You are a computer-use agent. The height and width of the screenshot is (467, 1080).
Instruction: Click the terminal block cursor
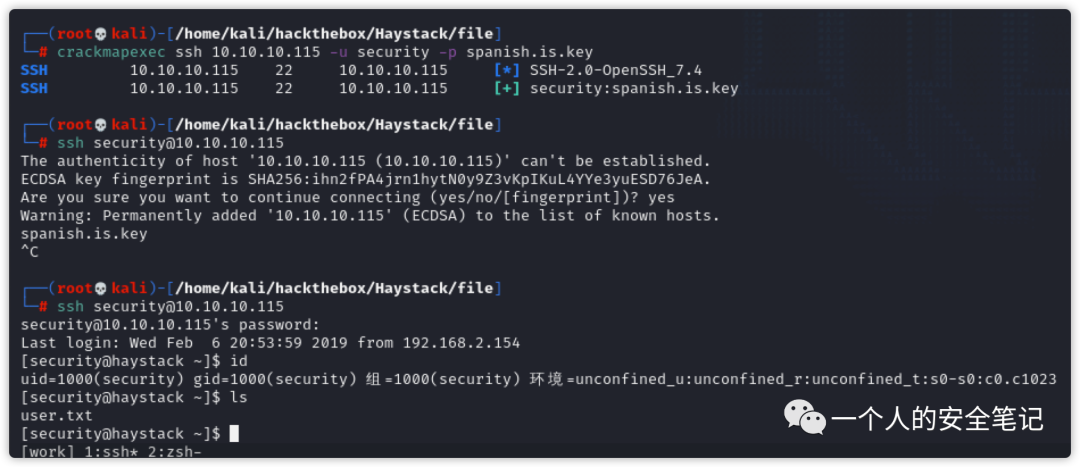point(234,433)
